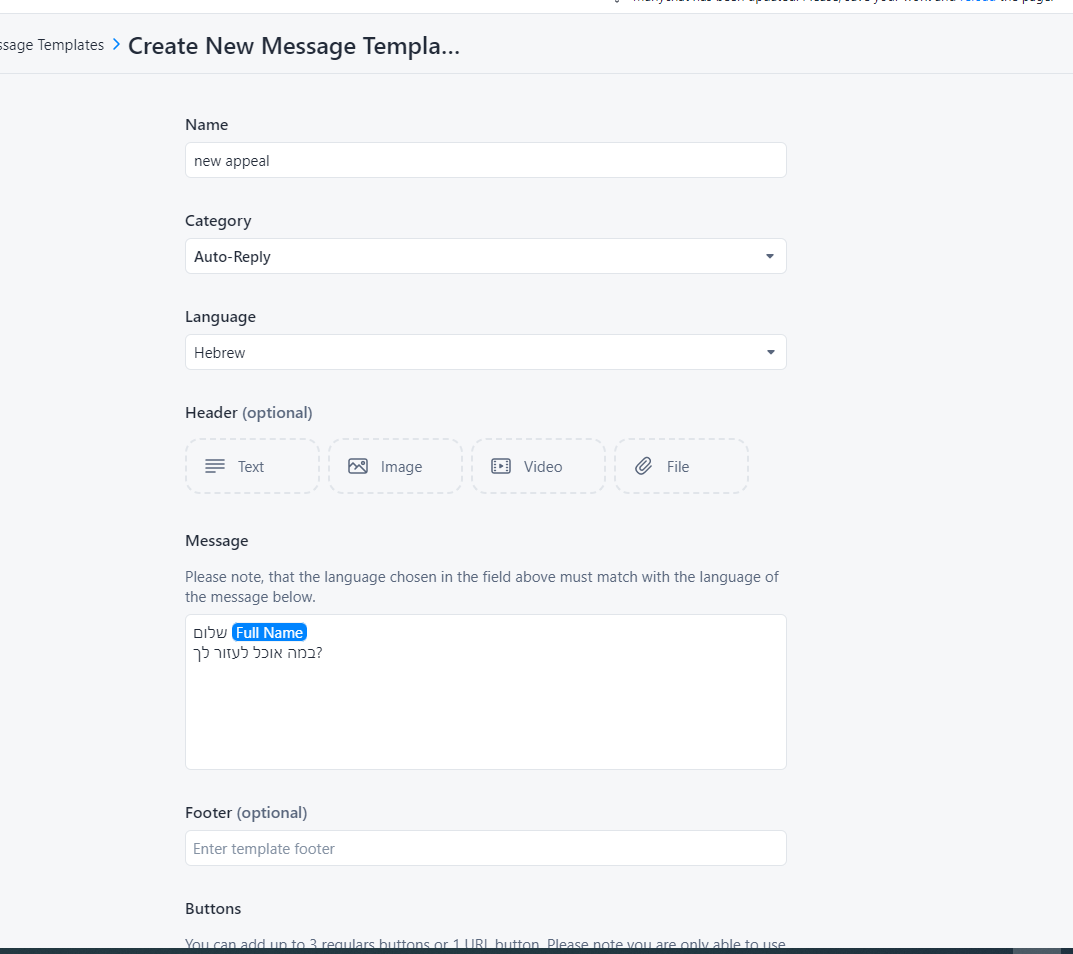Go back to Message Templates breadcrumb
Viewport: 1073px width, 954px height.
52,45
